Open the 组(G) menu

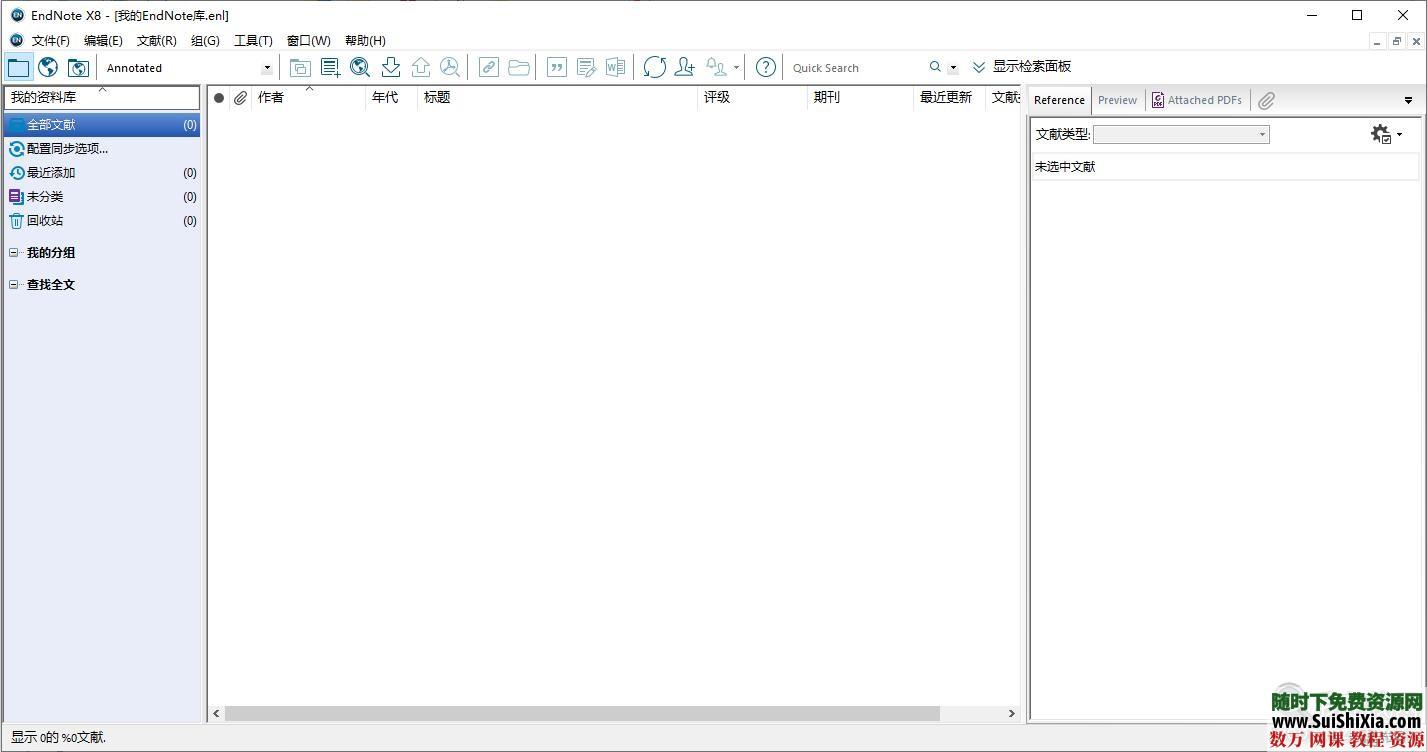(205, 41)
